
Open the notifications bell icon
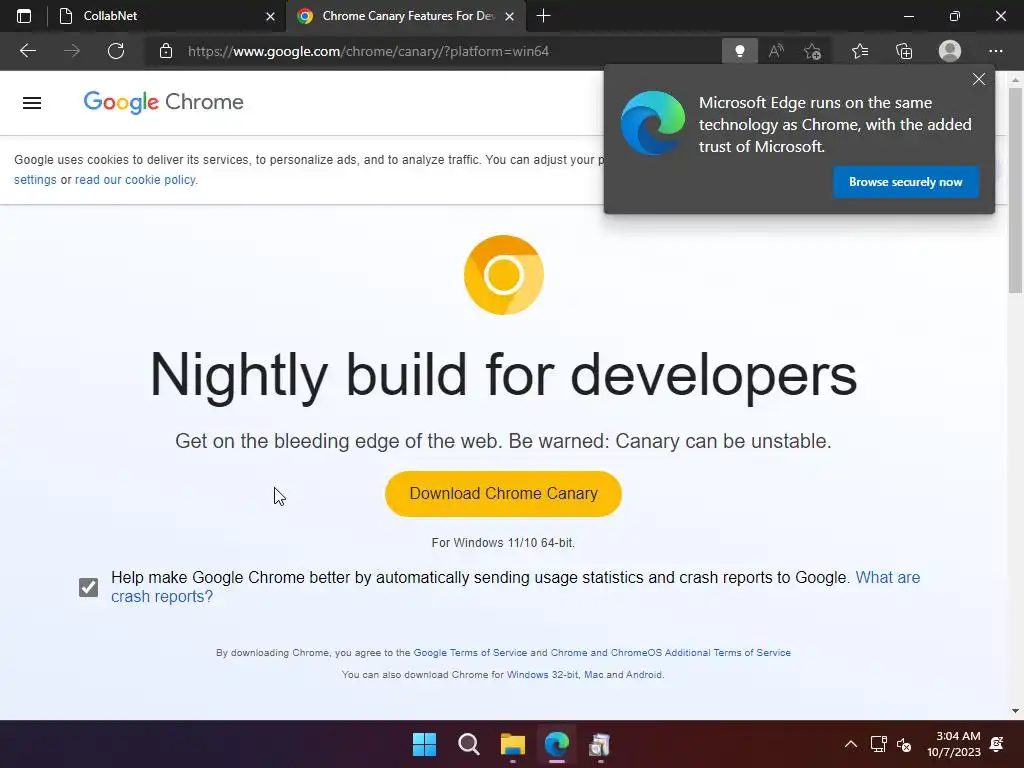coord(997,744)
